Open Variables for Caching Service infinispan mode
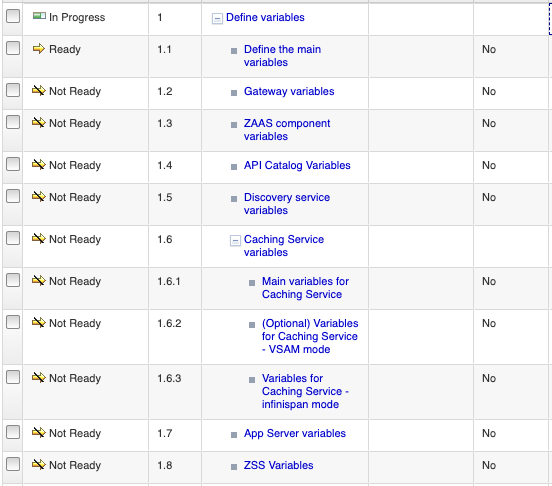552x486 pixels. pyautogui.click(x=305, y=391)
